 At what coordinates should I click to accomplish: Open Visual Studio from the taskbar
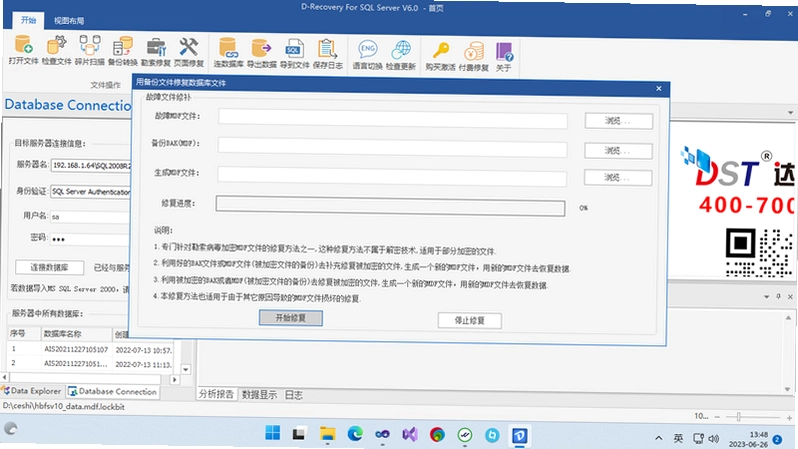click(410, 434)
